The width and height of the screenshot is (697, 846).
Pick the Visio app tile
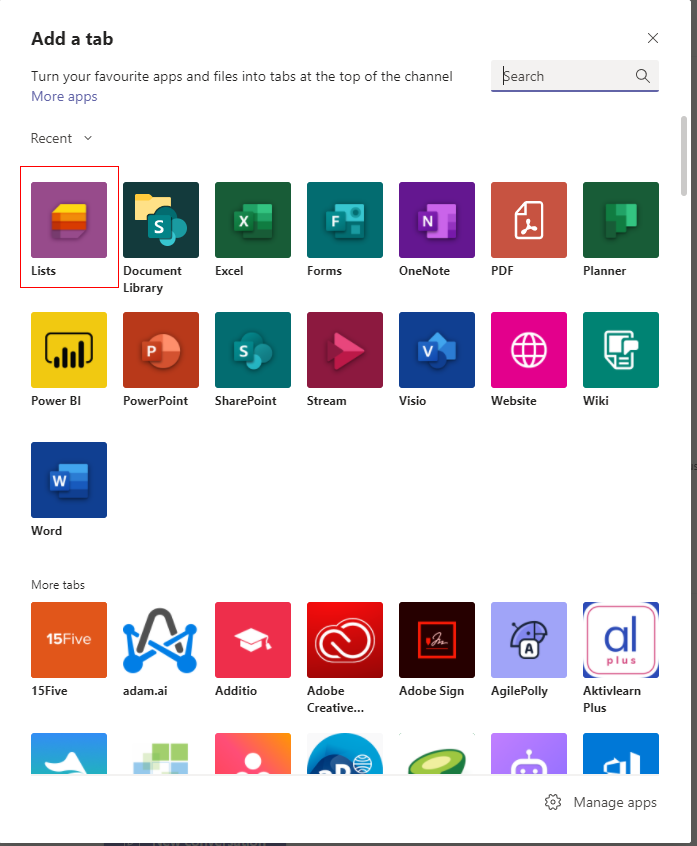437,350
